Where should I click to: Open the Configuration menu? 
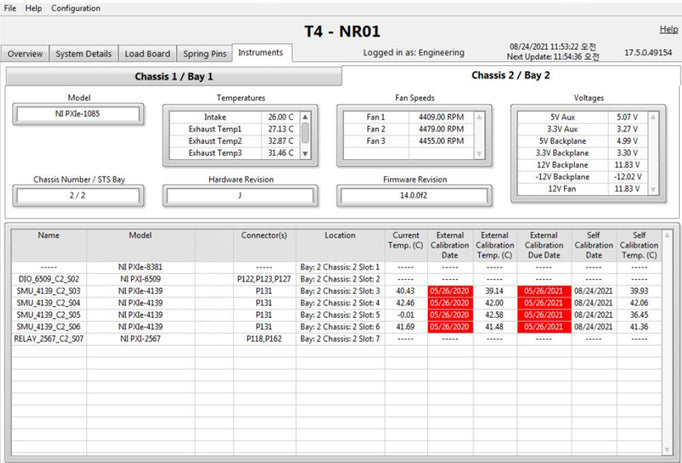coord(76,8)
